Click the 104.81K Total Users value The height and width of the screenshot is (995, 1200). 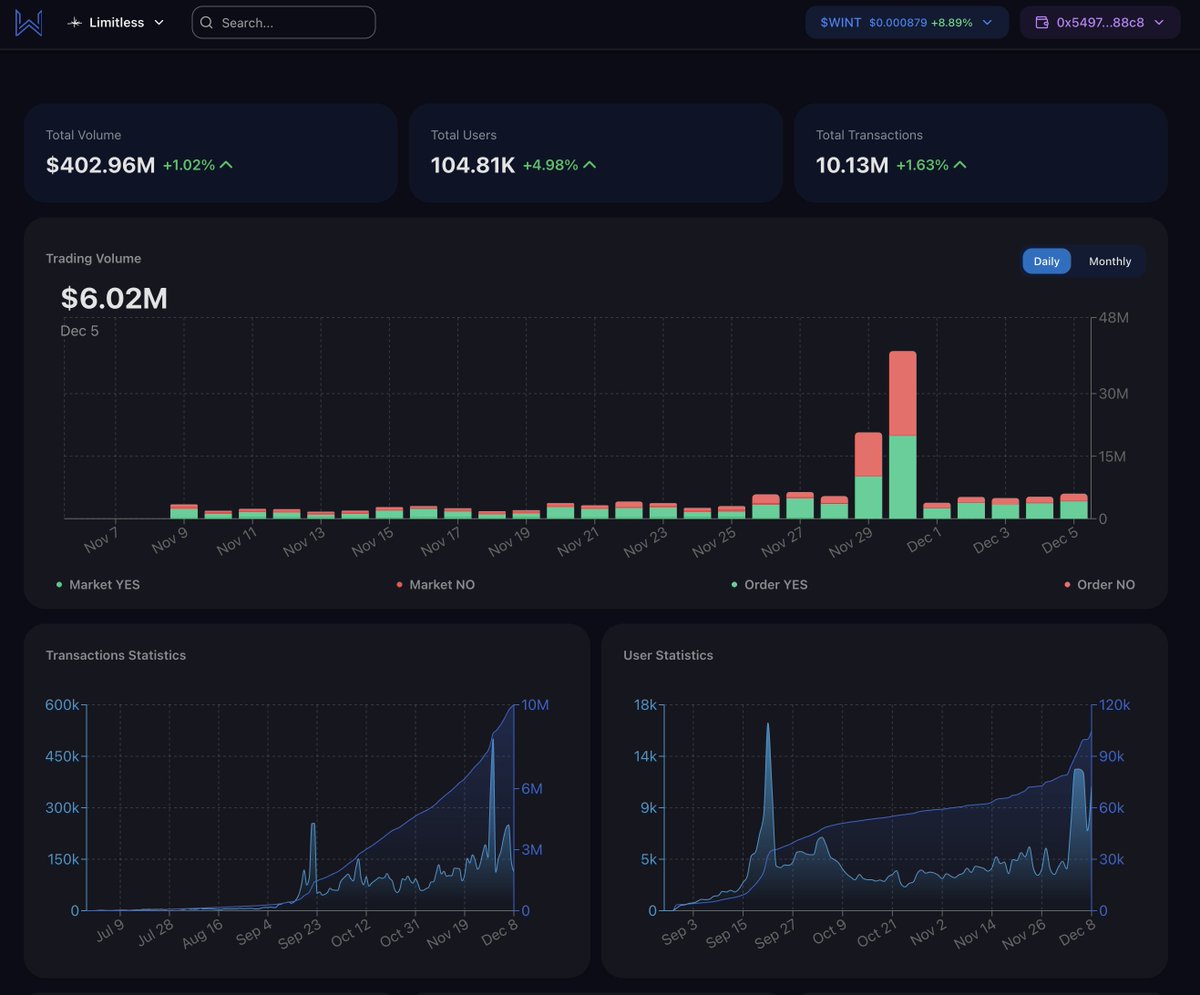click(473, 165)
